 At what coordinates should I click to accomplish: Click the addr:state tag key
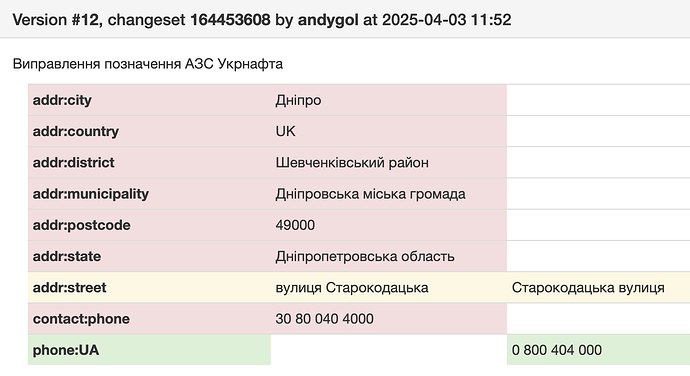(x=67, y=257)
